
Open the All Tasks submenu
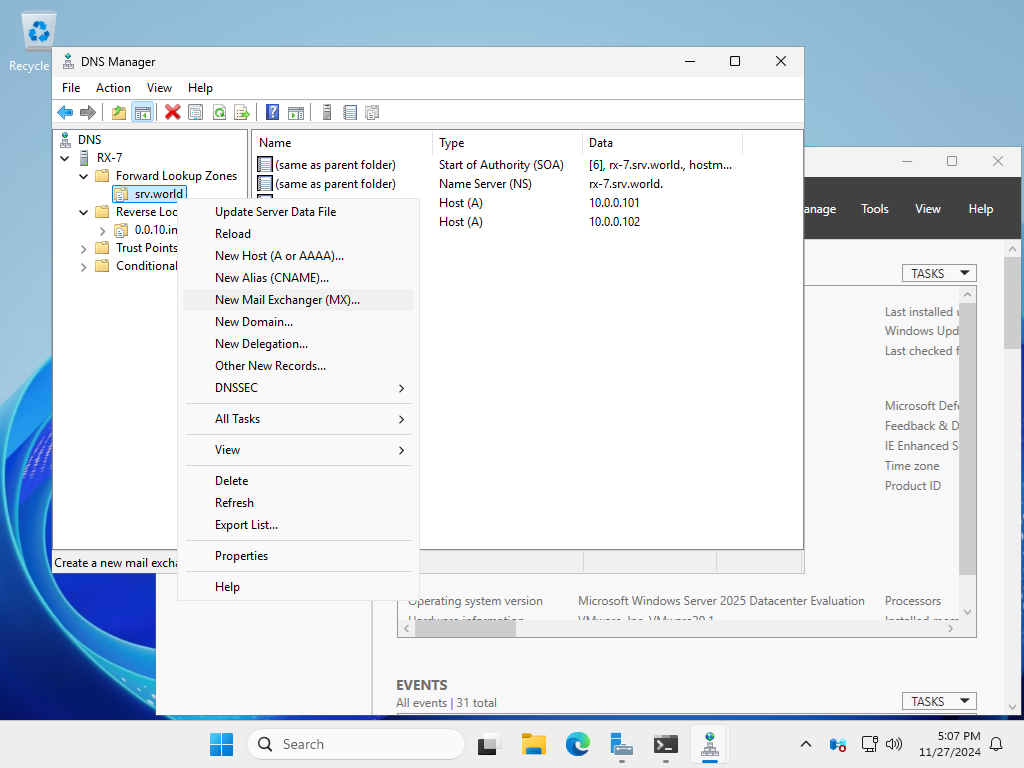tap(298, 419)
